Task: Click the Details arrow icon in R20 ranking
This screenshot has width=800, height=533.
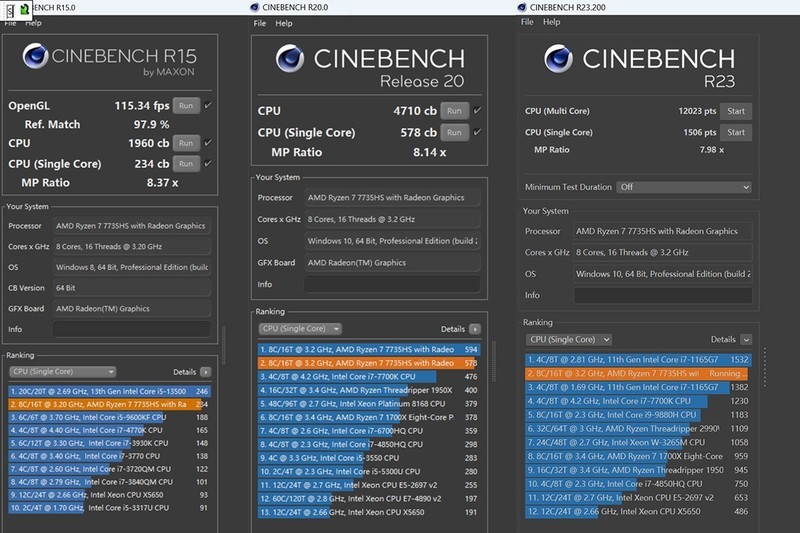Action: (475, 328)
